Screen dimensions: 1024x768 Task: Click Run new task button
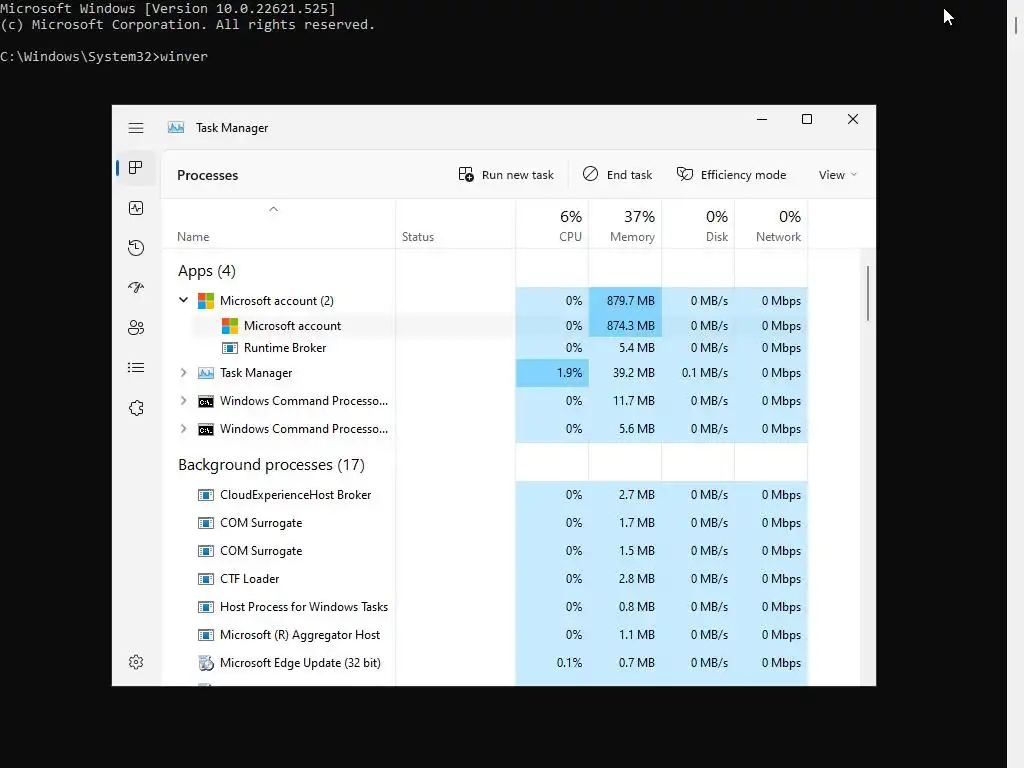506,175
